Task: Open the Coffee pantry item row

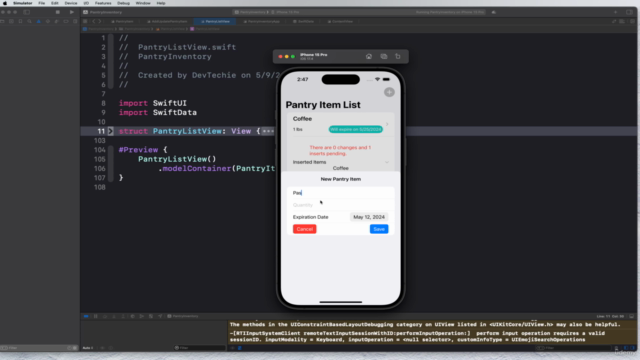Action: pos(340,124)
